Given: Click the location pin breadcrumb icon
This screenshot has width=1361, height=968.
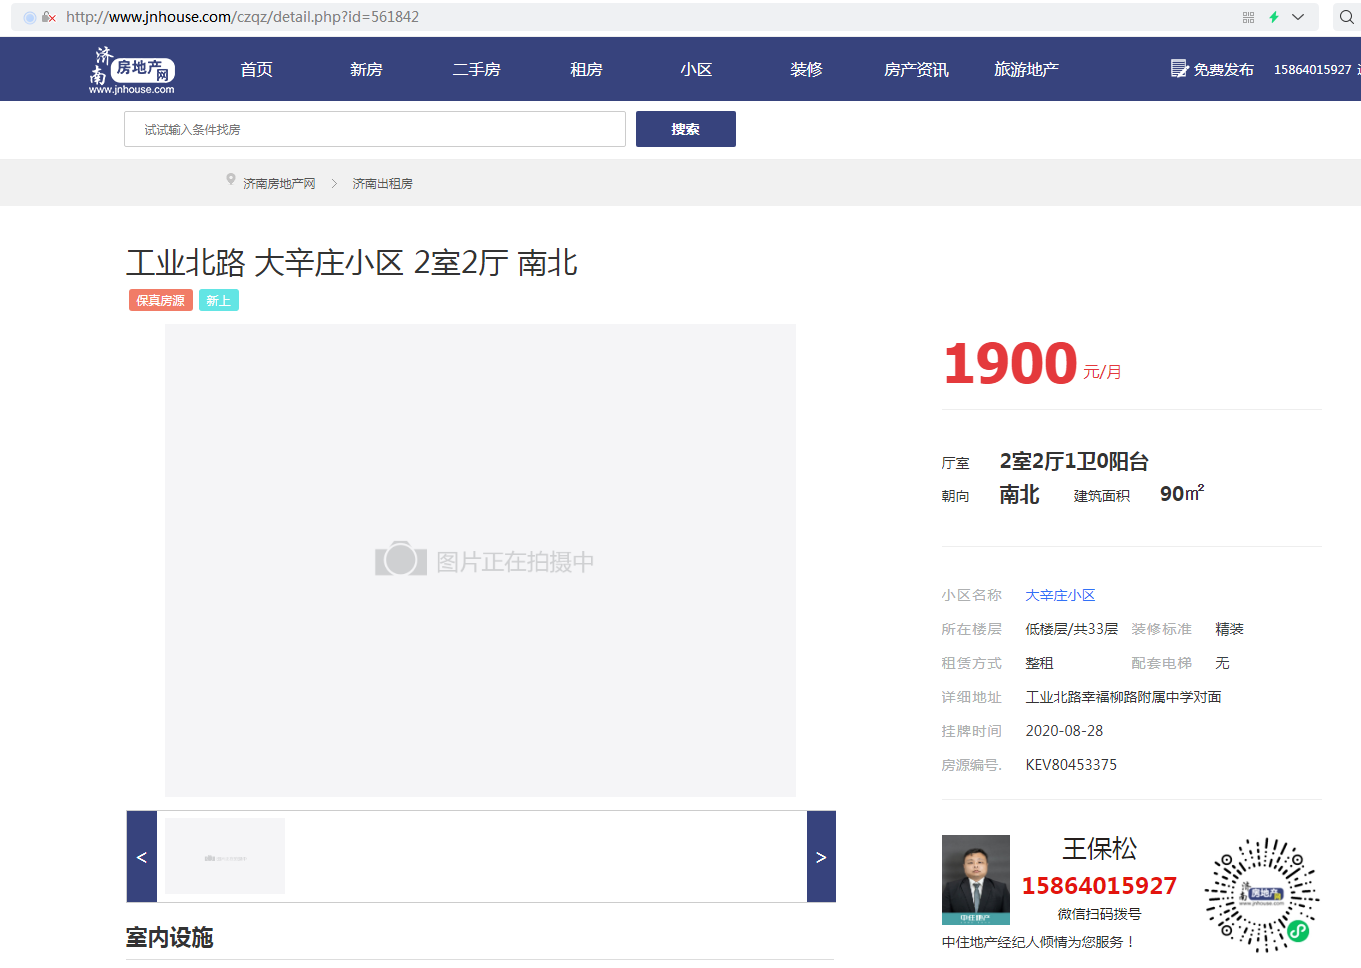Looking at the screenshot, I should 231,181.
